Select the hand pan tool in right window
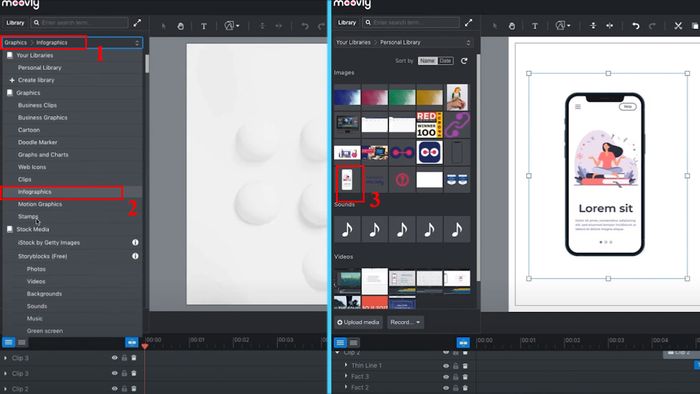The image size is (700, 394). 512,26
